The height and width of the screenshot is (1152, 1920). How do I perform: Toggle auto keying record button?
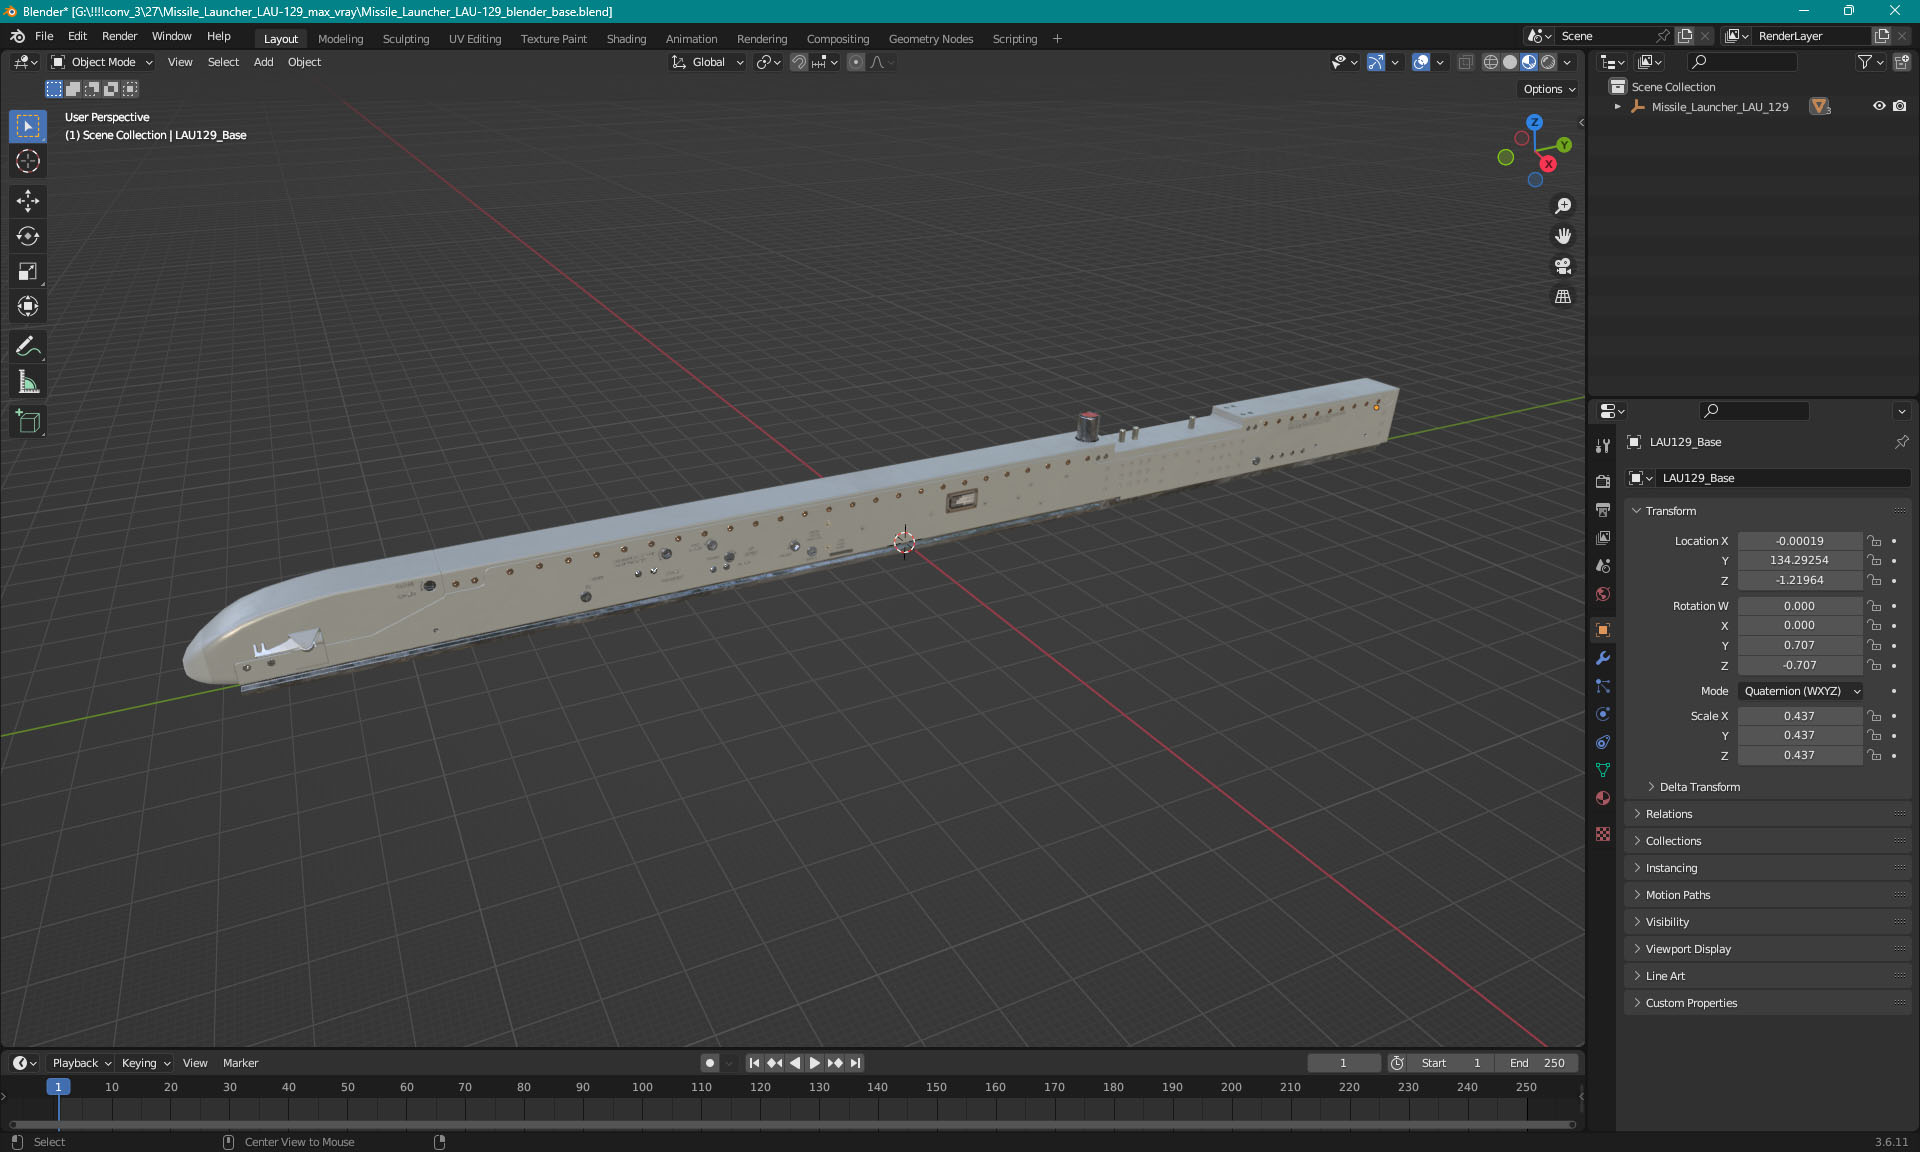710,1063
